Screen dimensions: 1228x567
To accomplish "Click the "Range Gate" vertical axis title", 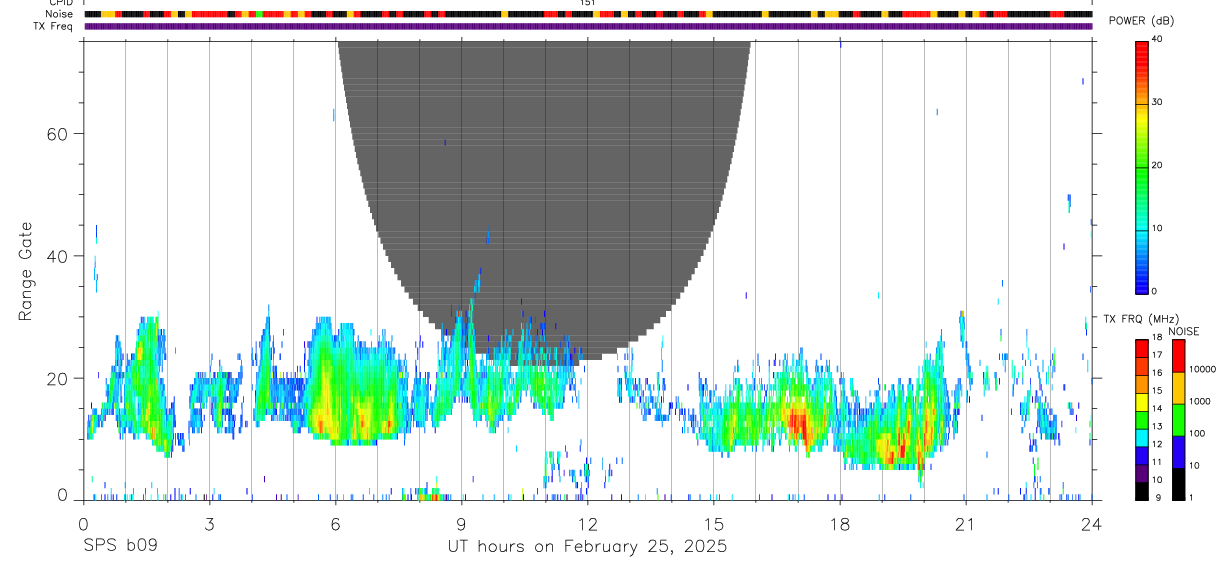I will [x=26, y=271].
